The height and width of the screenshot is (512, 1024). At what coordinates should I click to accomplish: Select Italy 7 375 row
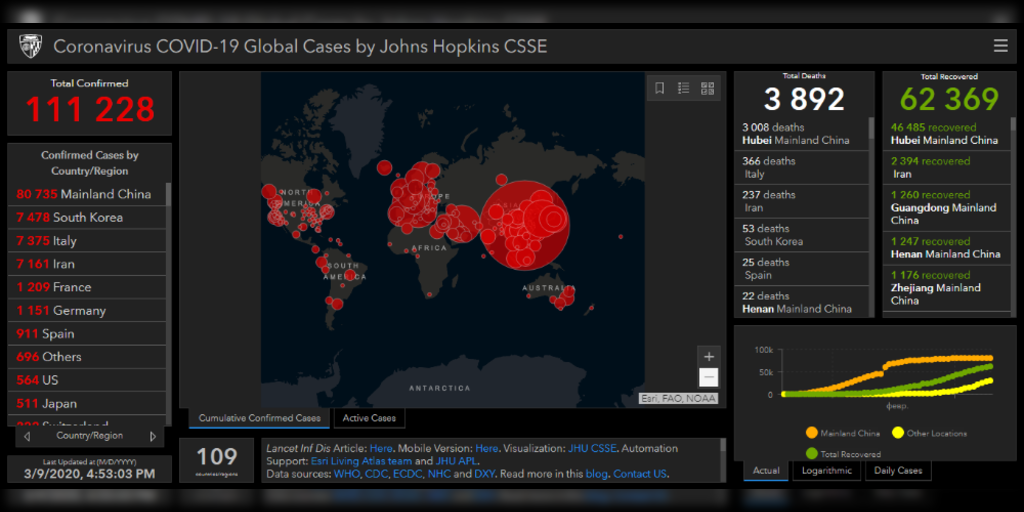(87, 241)
